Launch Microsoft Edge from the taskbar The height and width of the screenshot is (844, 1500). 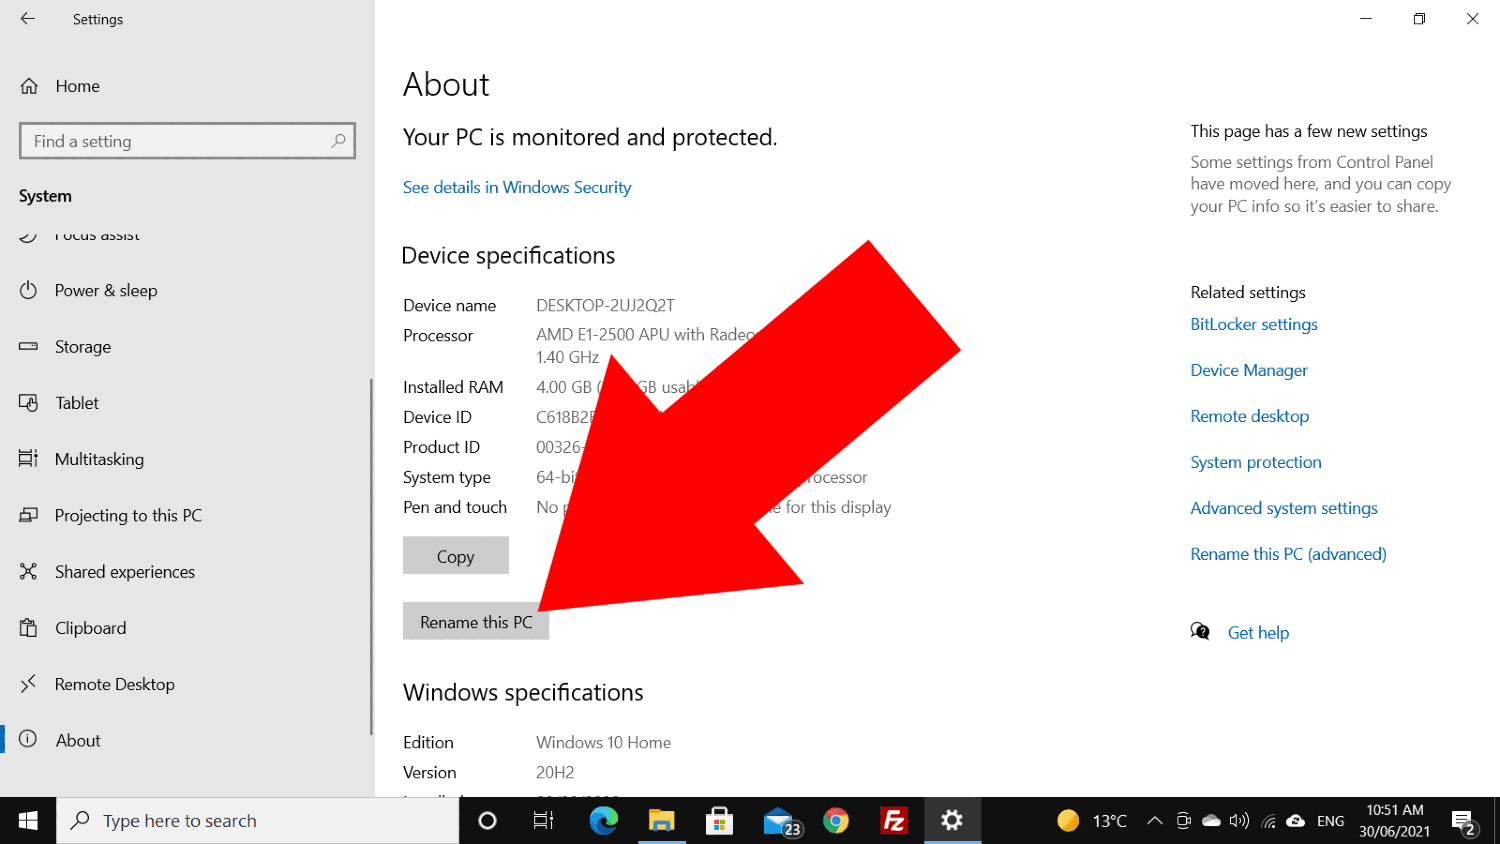603,821
